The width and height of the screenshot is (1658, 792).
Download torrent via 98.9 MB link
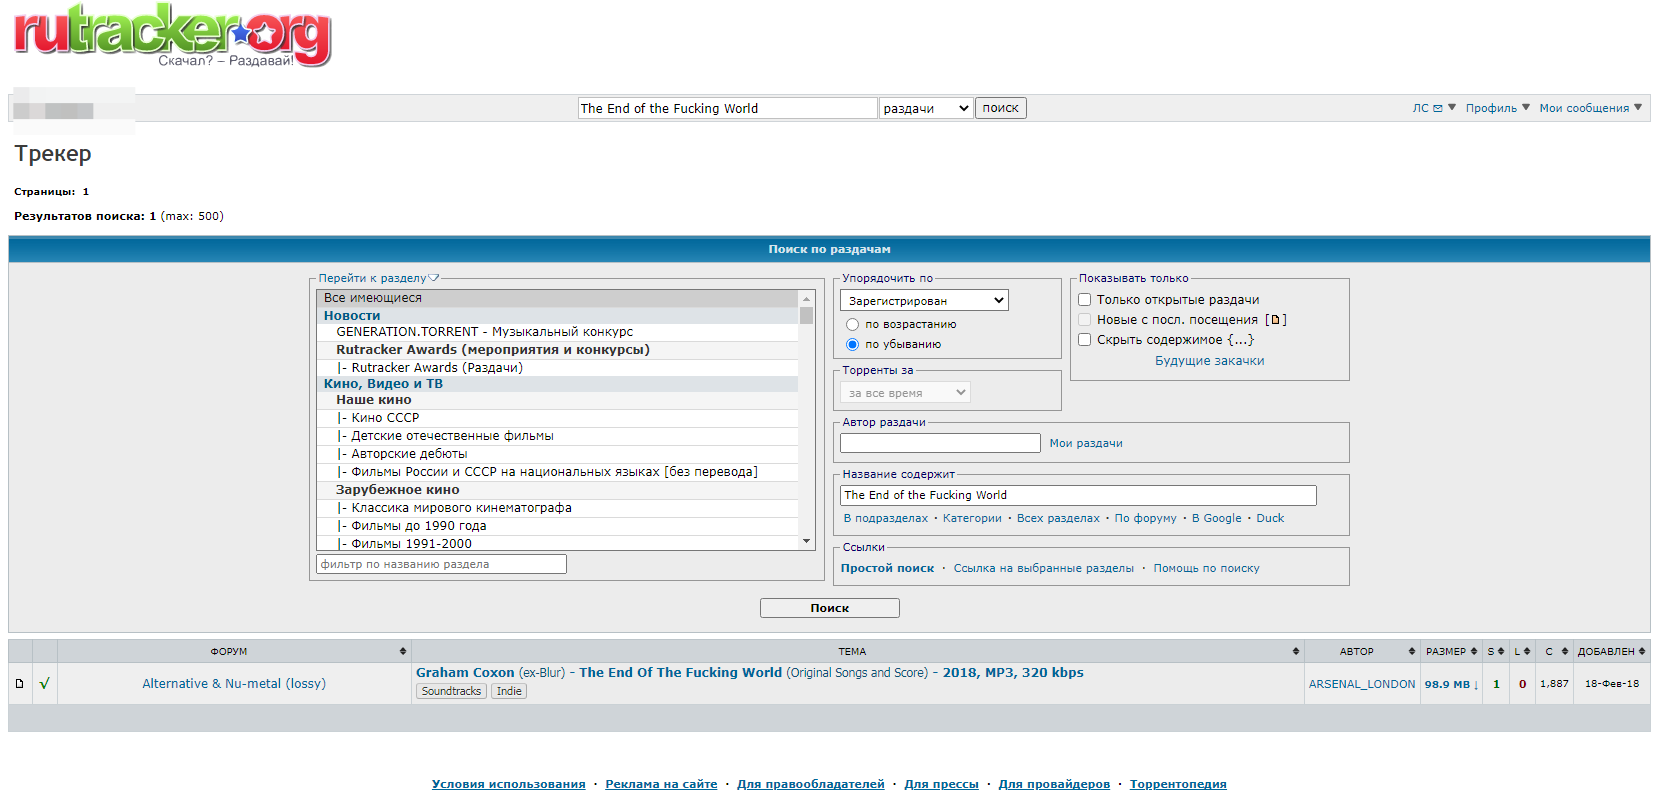pyautogui.click(x=1451, y=684)
